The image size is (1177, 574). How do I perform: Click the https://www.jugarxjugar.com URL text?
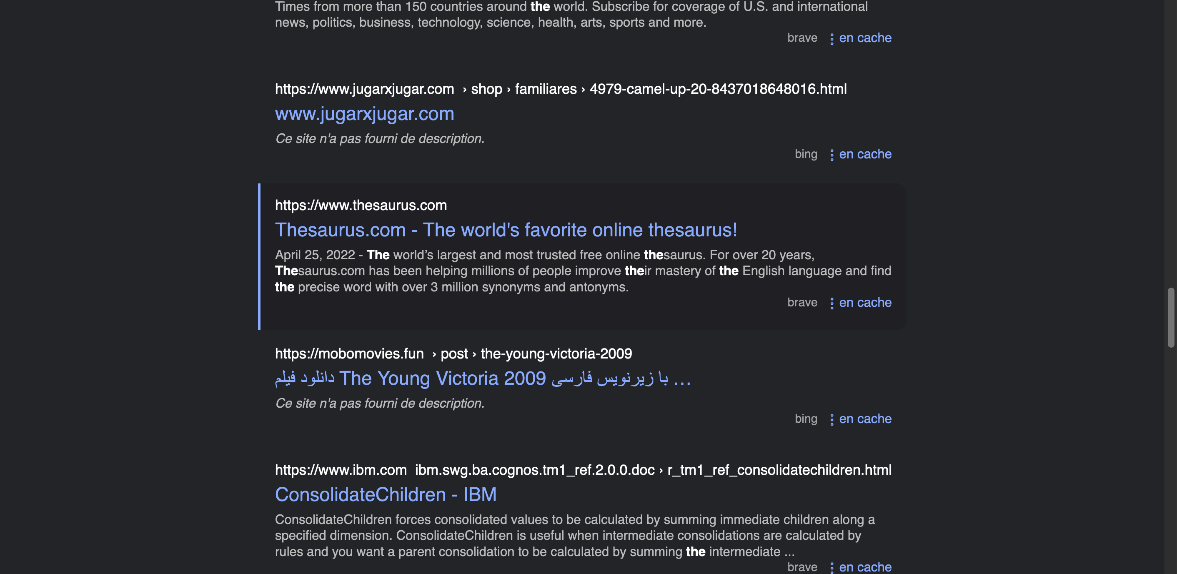coord(364,89)
